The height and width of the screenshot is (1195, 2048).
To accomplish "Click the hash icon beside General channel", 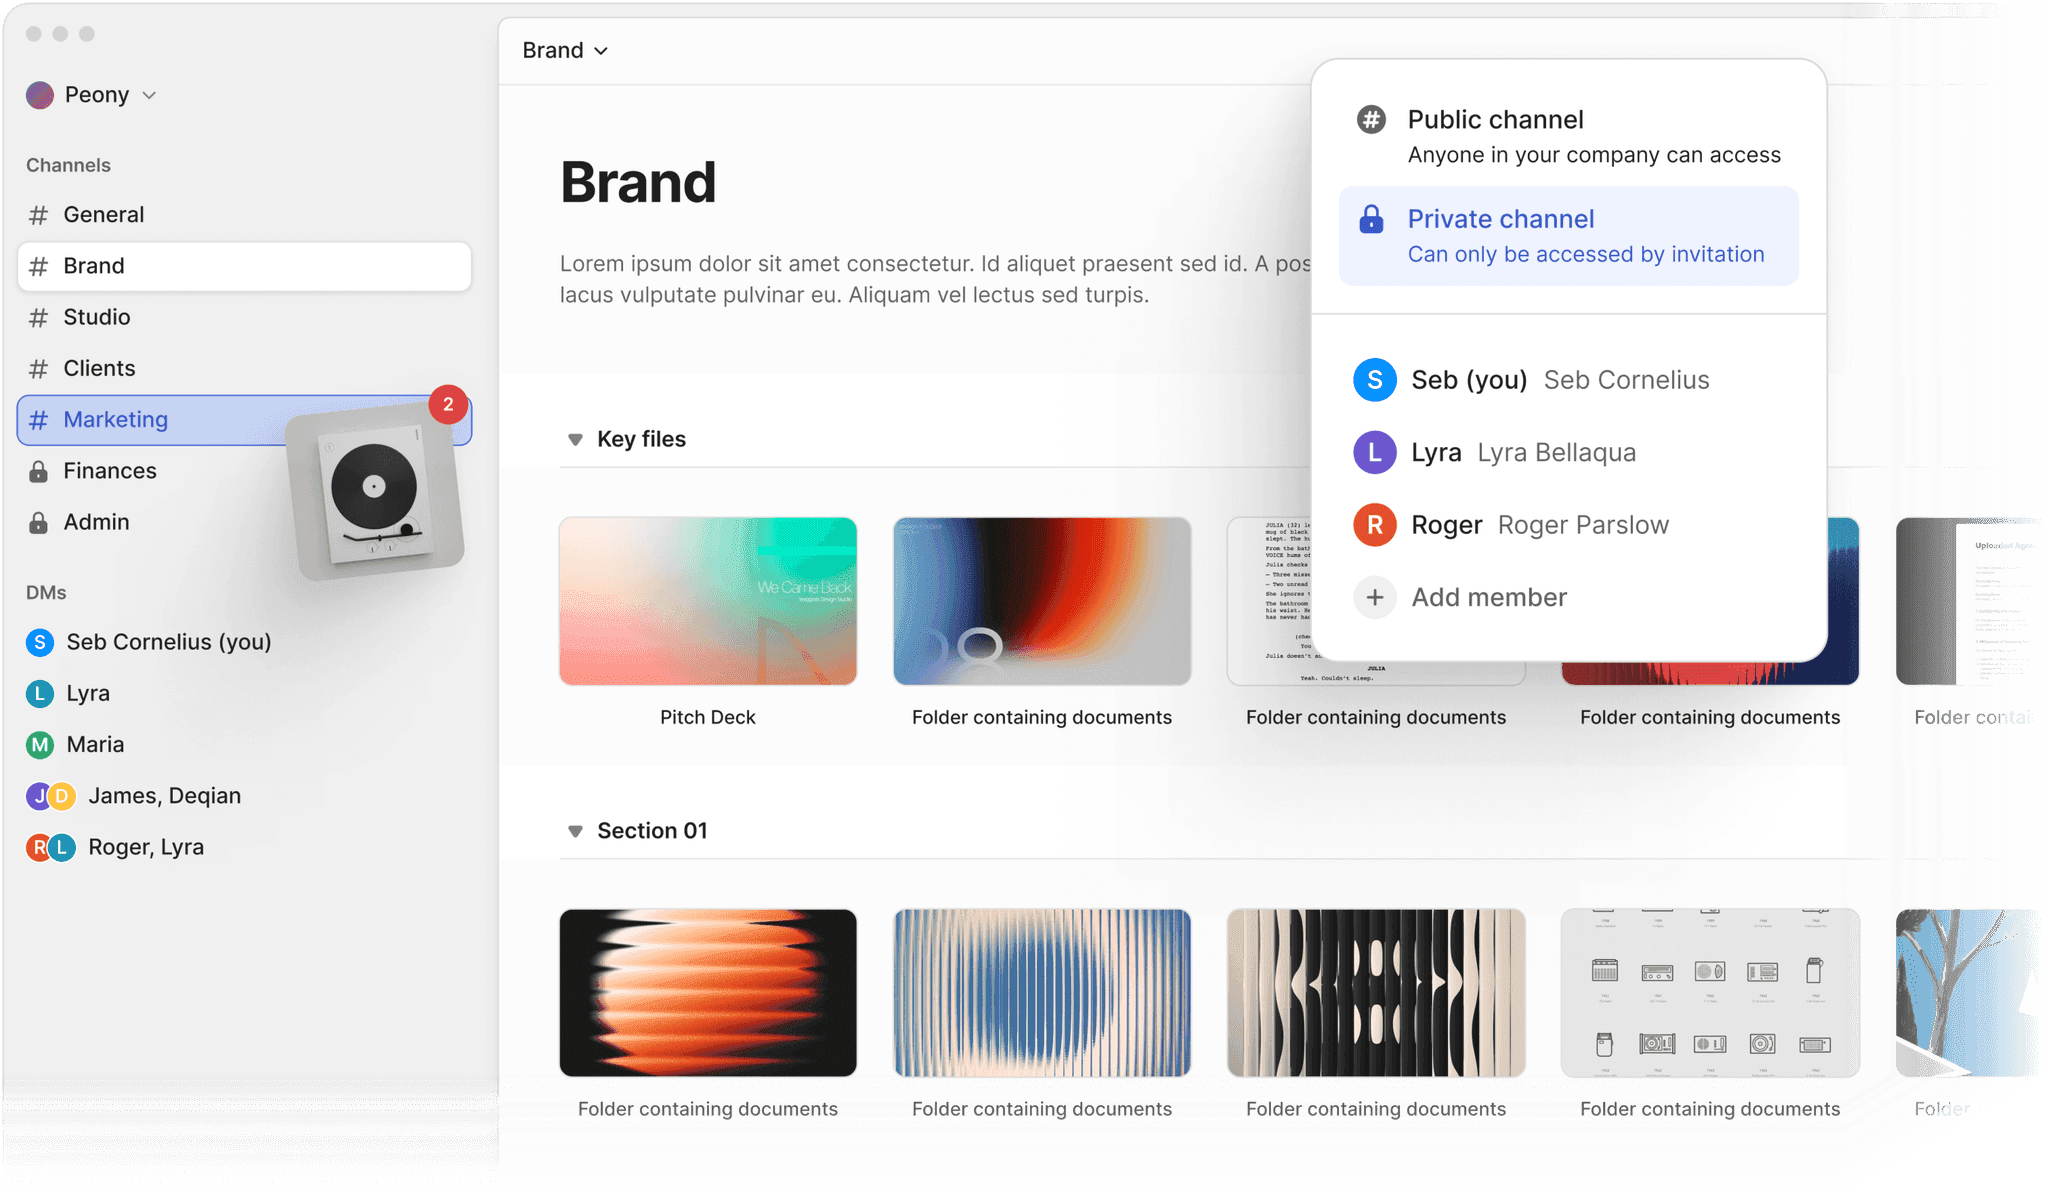I will coord(39,214).
